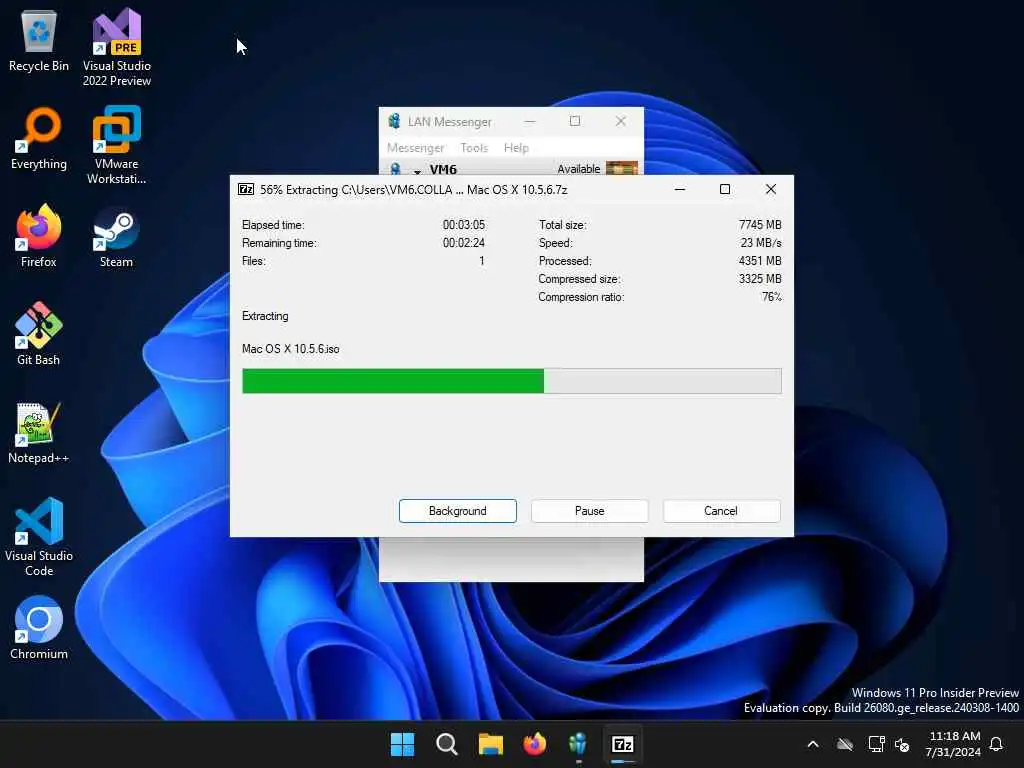Open the Chromium desktop shortcut
The image size is (1024, 768).
(39, 628)
